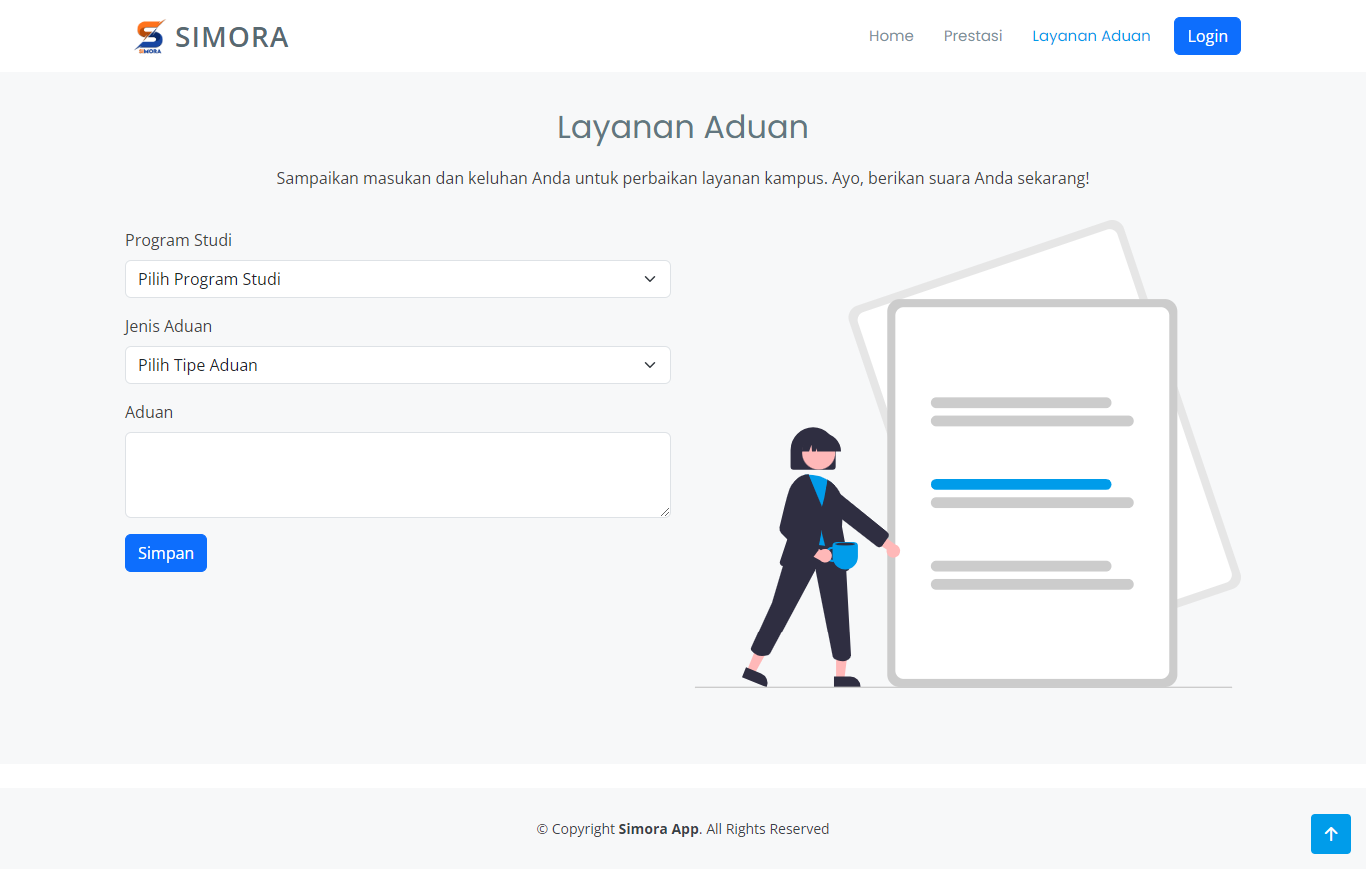
Task: Focus the Aduan text area
Action: pos(397,475)
